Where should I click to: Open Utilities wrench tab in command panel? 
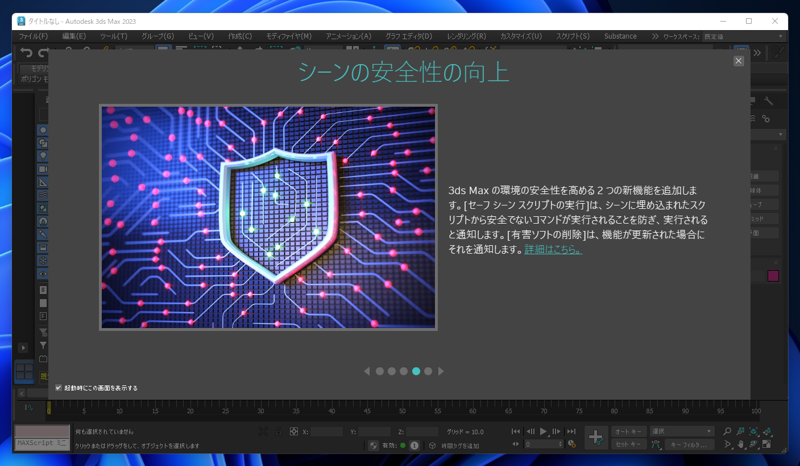coord(769,102)
